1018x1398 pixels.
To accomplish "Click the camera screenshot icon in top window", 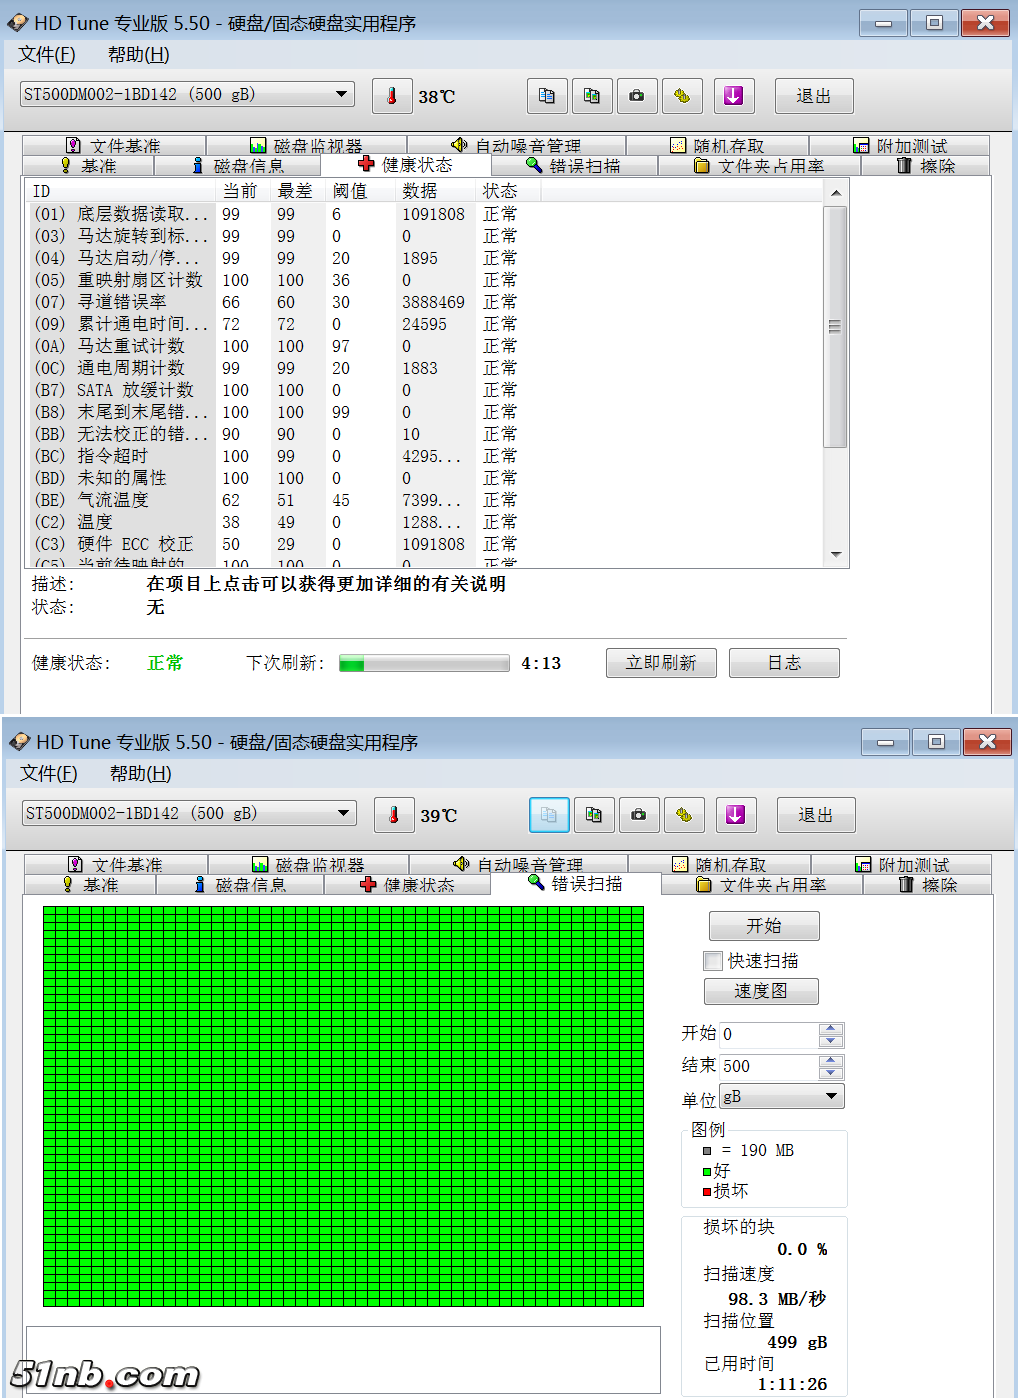I will tap(636, 96).
